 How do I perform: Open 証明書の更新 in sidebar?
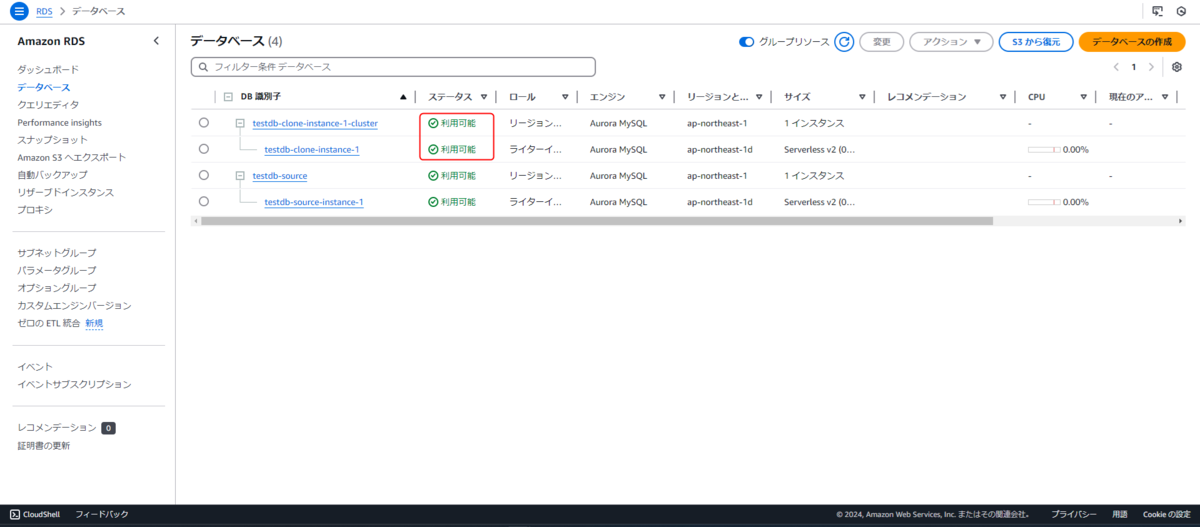click(44, 446)
